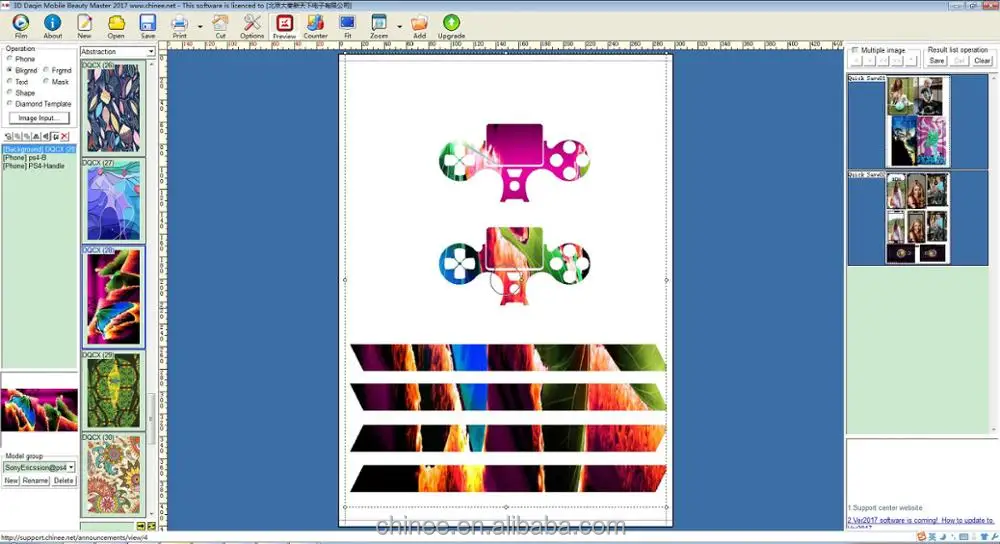Choose the DQCX (30) floral thumbnail
This screenshot has height=544, width=1000.
coord(114,474)
